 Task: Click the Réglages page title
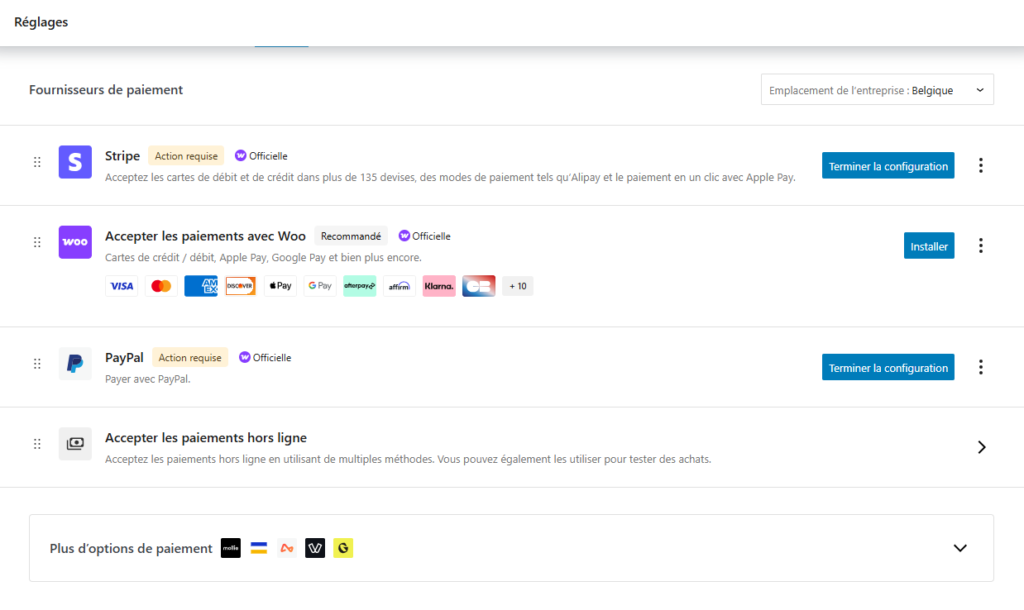tap(41, 22)
